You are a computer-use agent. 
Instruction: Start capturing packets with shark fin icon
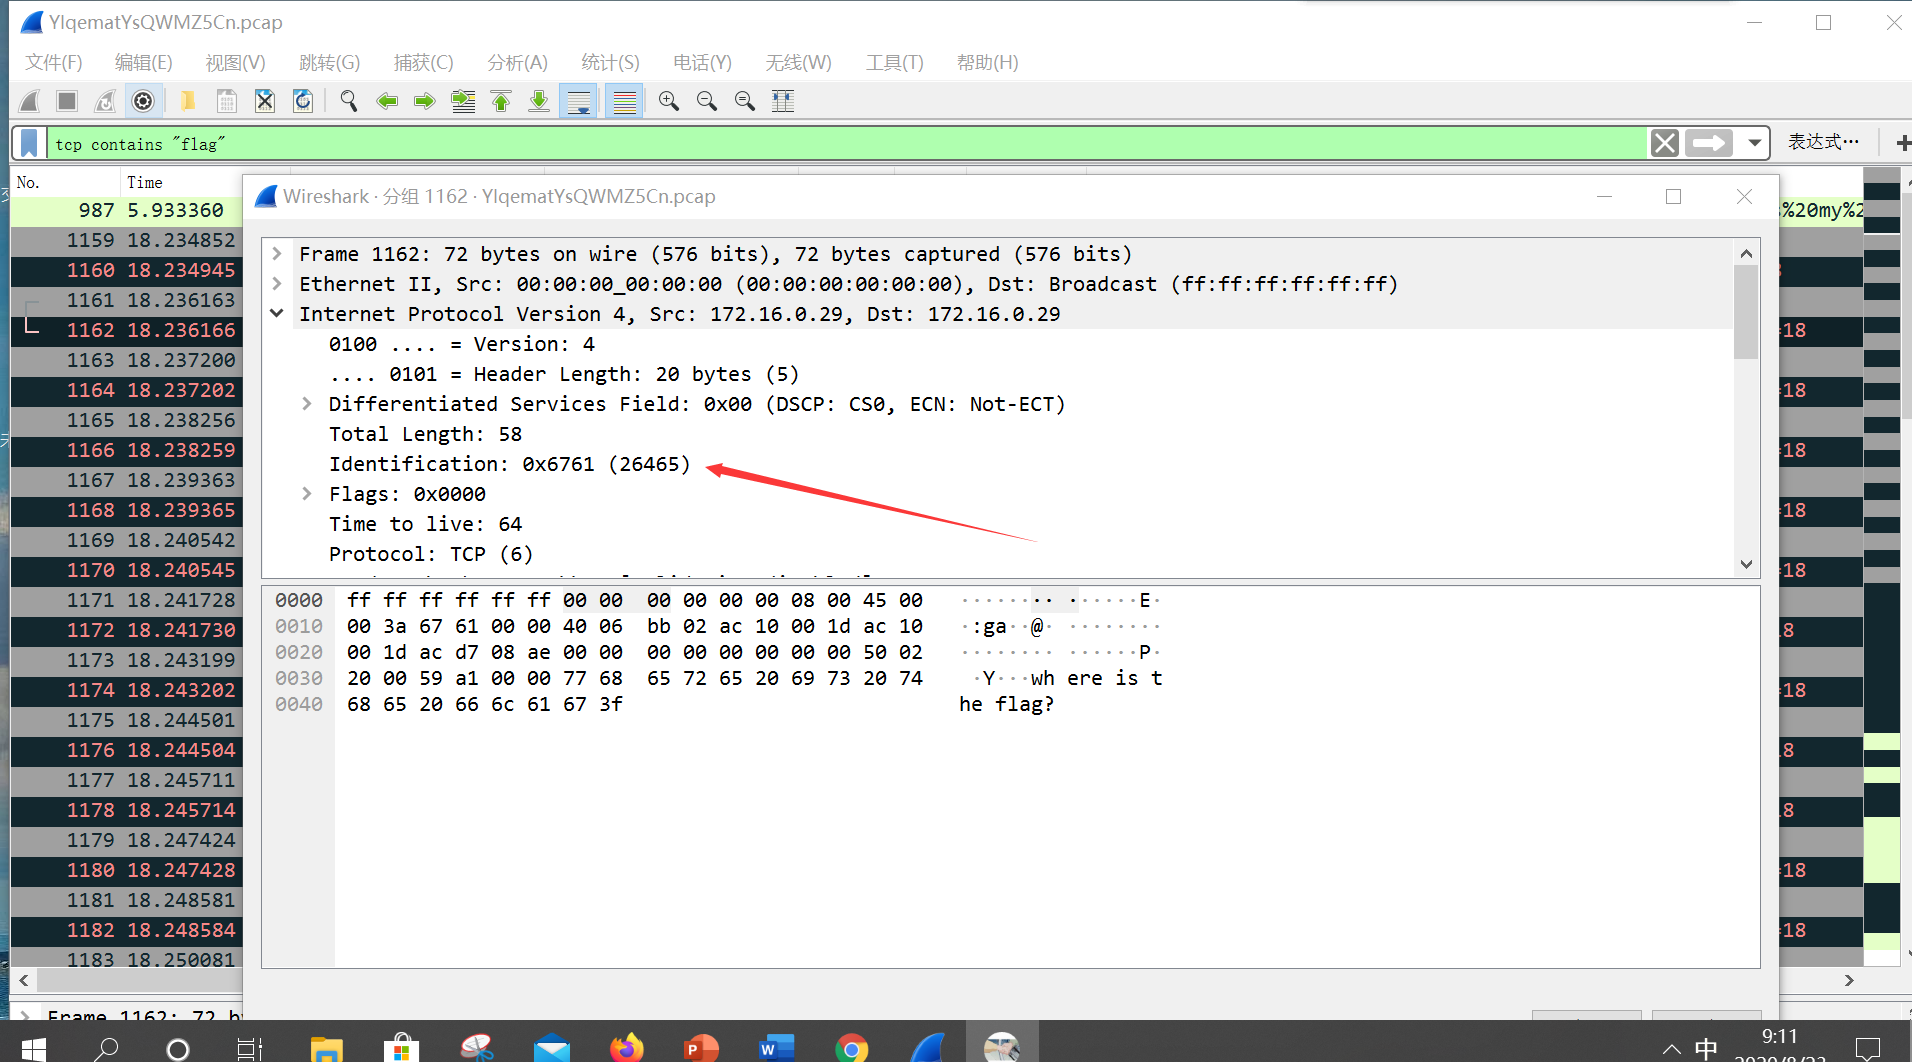30,101
